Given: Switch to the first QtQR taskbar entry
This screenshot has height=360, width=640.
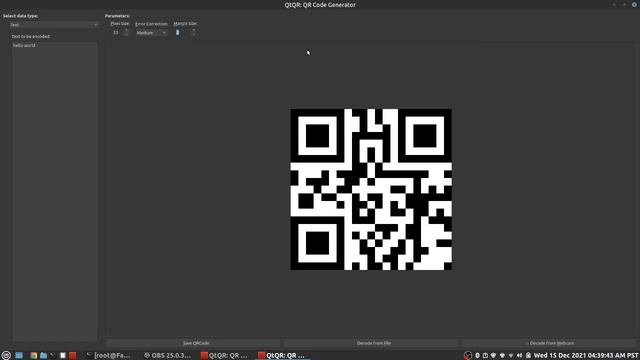Looking at the screenshot, I should 224,356.
